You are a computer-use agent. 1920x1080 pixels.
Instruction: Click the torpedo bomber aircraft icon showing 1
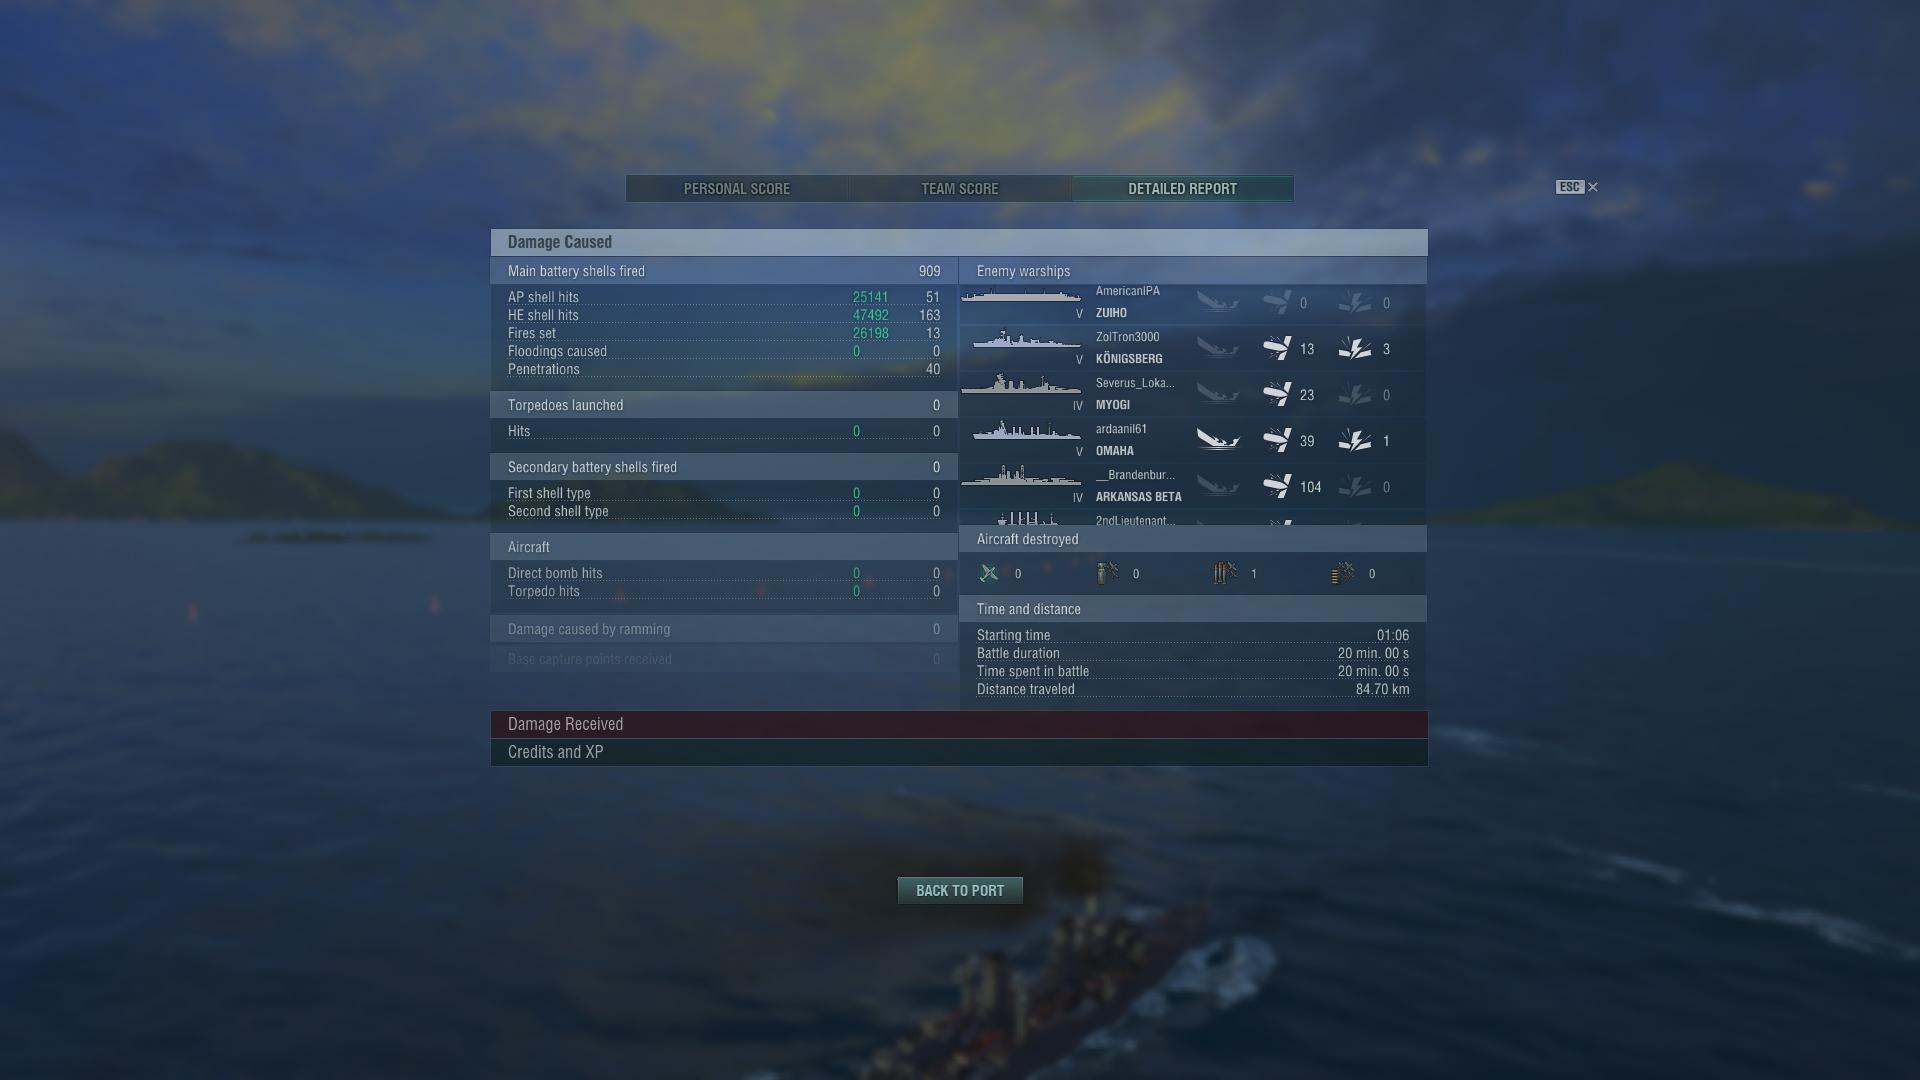point(1225,573)
